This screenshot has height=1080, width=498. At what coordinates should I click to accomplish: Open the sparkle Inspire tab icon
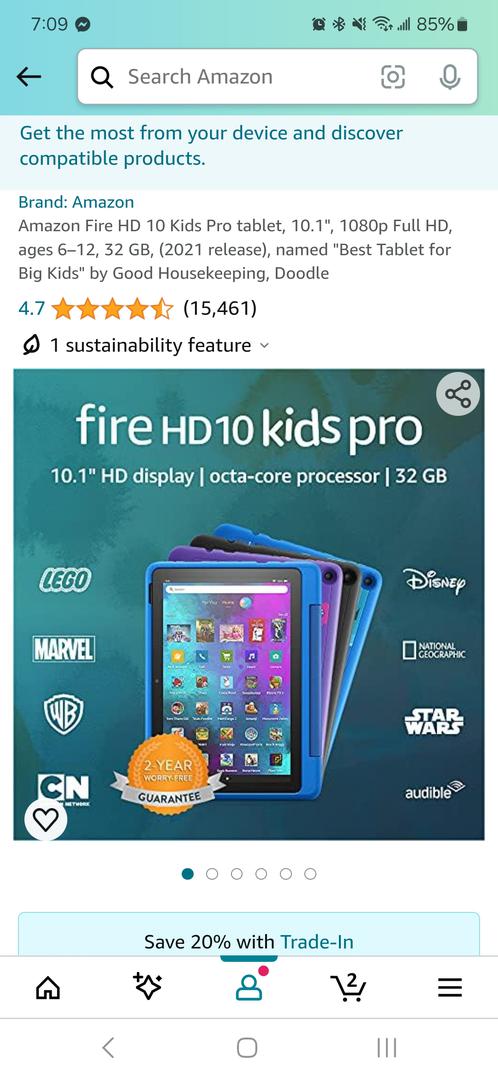(x=147, y=987)
